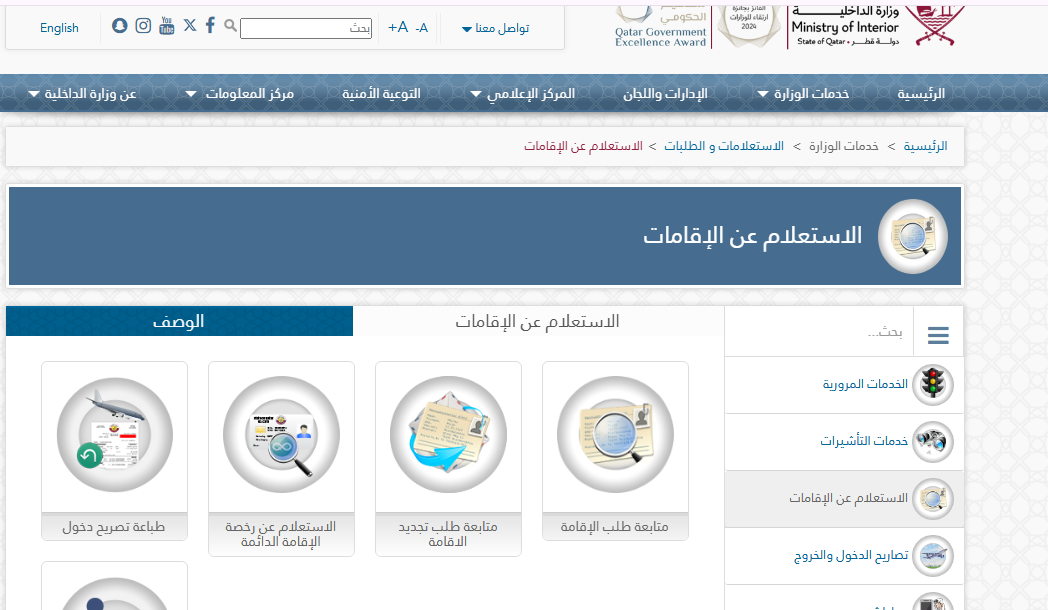Click the الاستعلام عن رخصة الإقامة الدائمة icon
The height and width of the screenshot is (610, 1048).
(281, 435)
